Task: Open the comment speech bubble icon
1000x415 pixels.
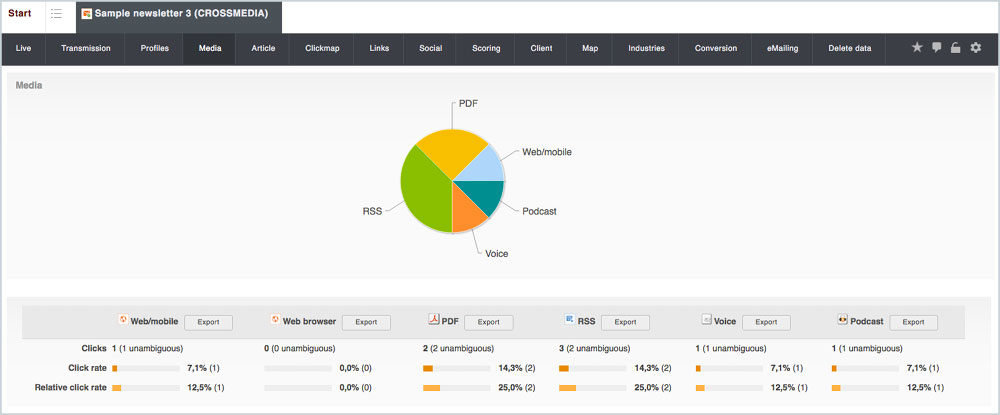Action: (936, 47)
